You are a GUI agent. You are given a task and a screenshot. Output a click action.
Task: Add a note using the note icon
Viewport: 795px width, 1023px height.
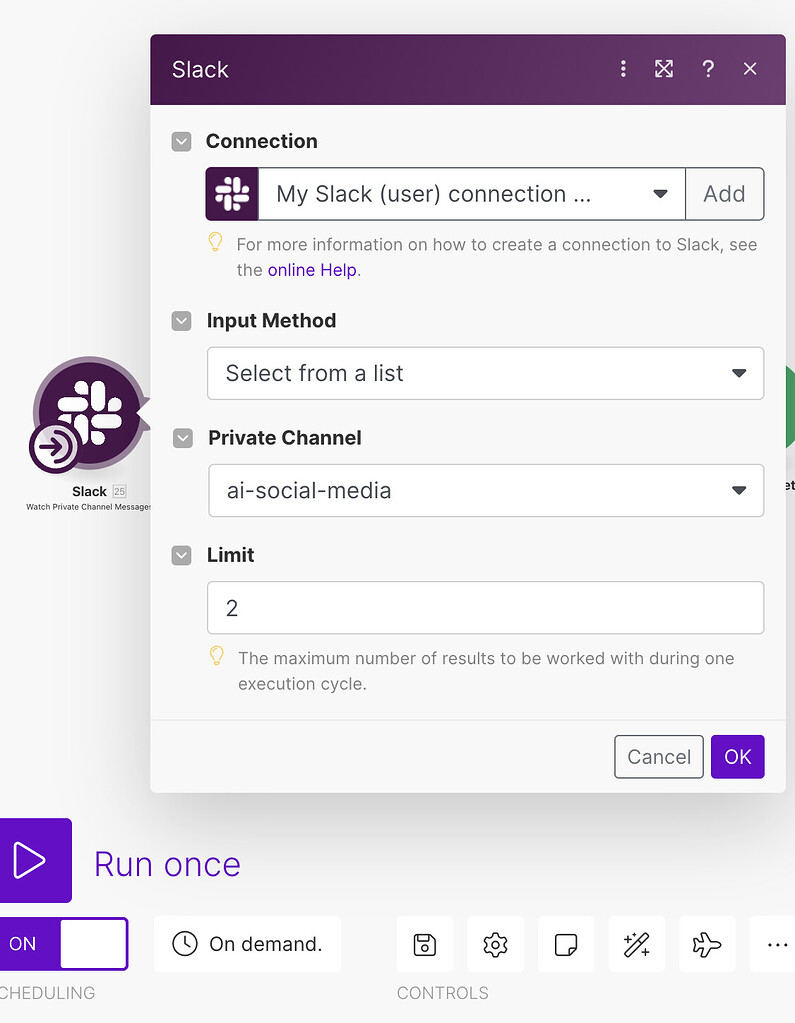tap(566, 943)
